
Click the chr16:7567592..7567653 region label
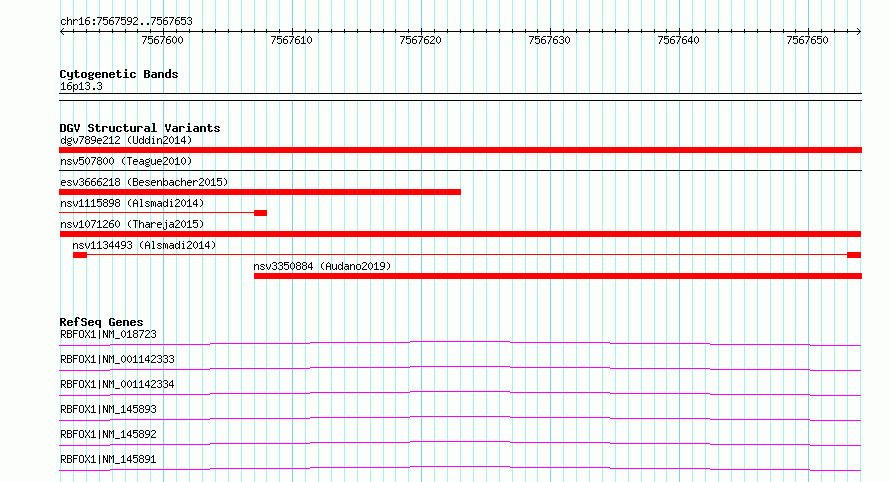point(126,22)
